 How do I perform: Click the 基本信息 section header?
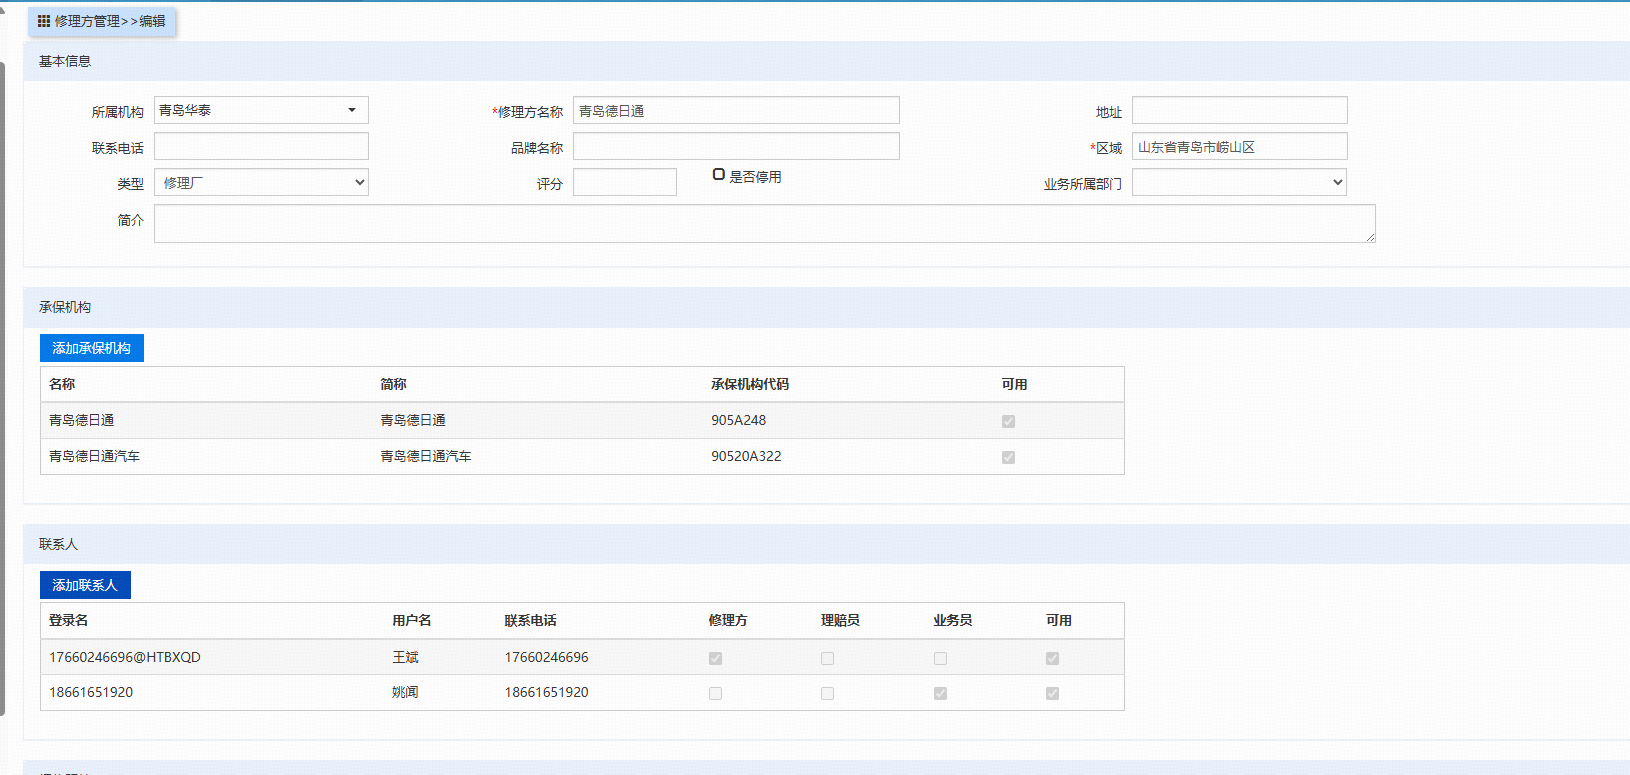click(x=65, y=61)
